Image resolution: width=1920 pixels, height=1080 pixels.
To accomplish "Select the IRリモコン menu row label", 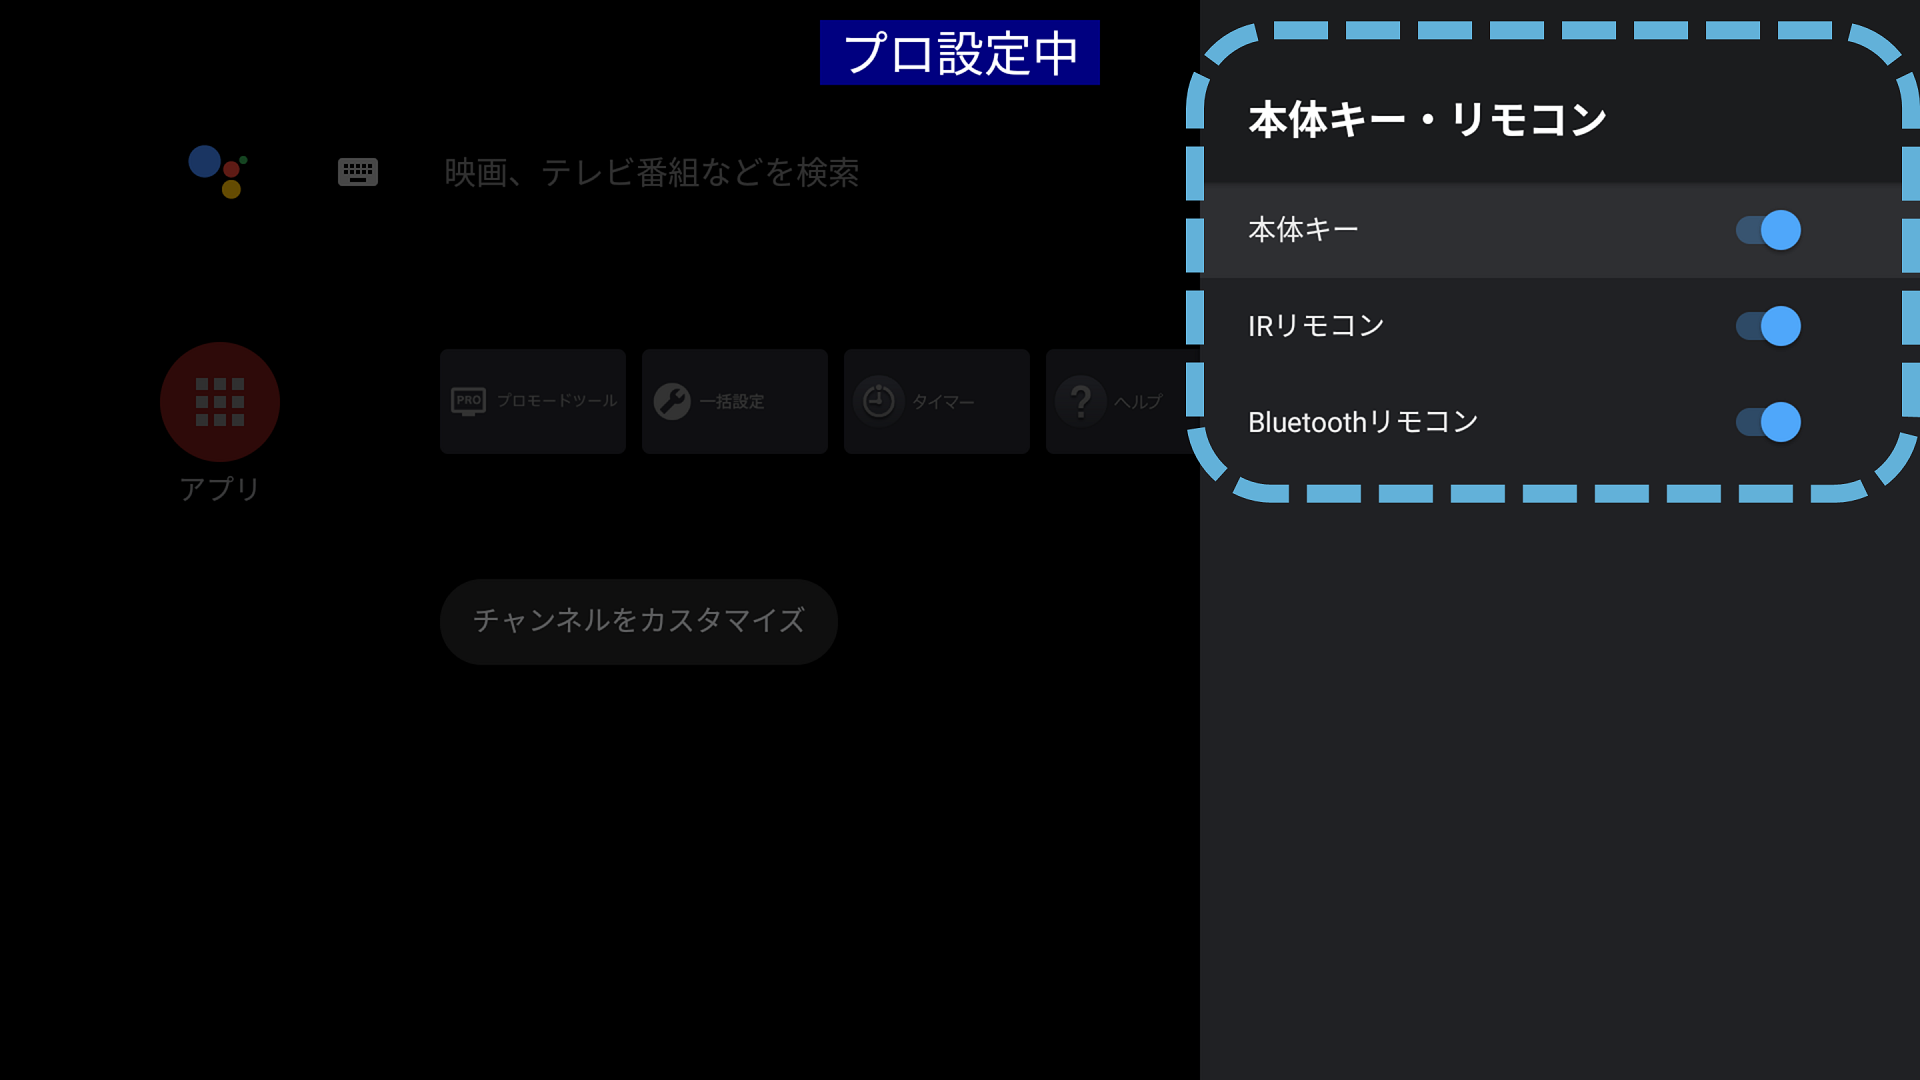I will point(1316,326).
